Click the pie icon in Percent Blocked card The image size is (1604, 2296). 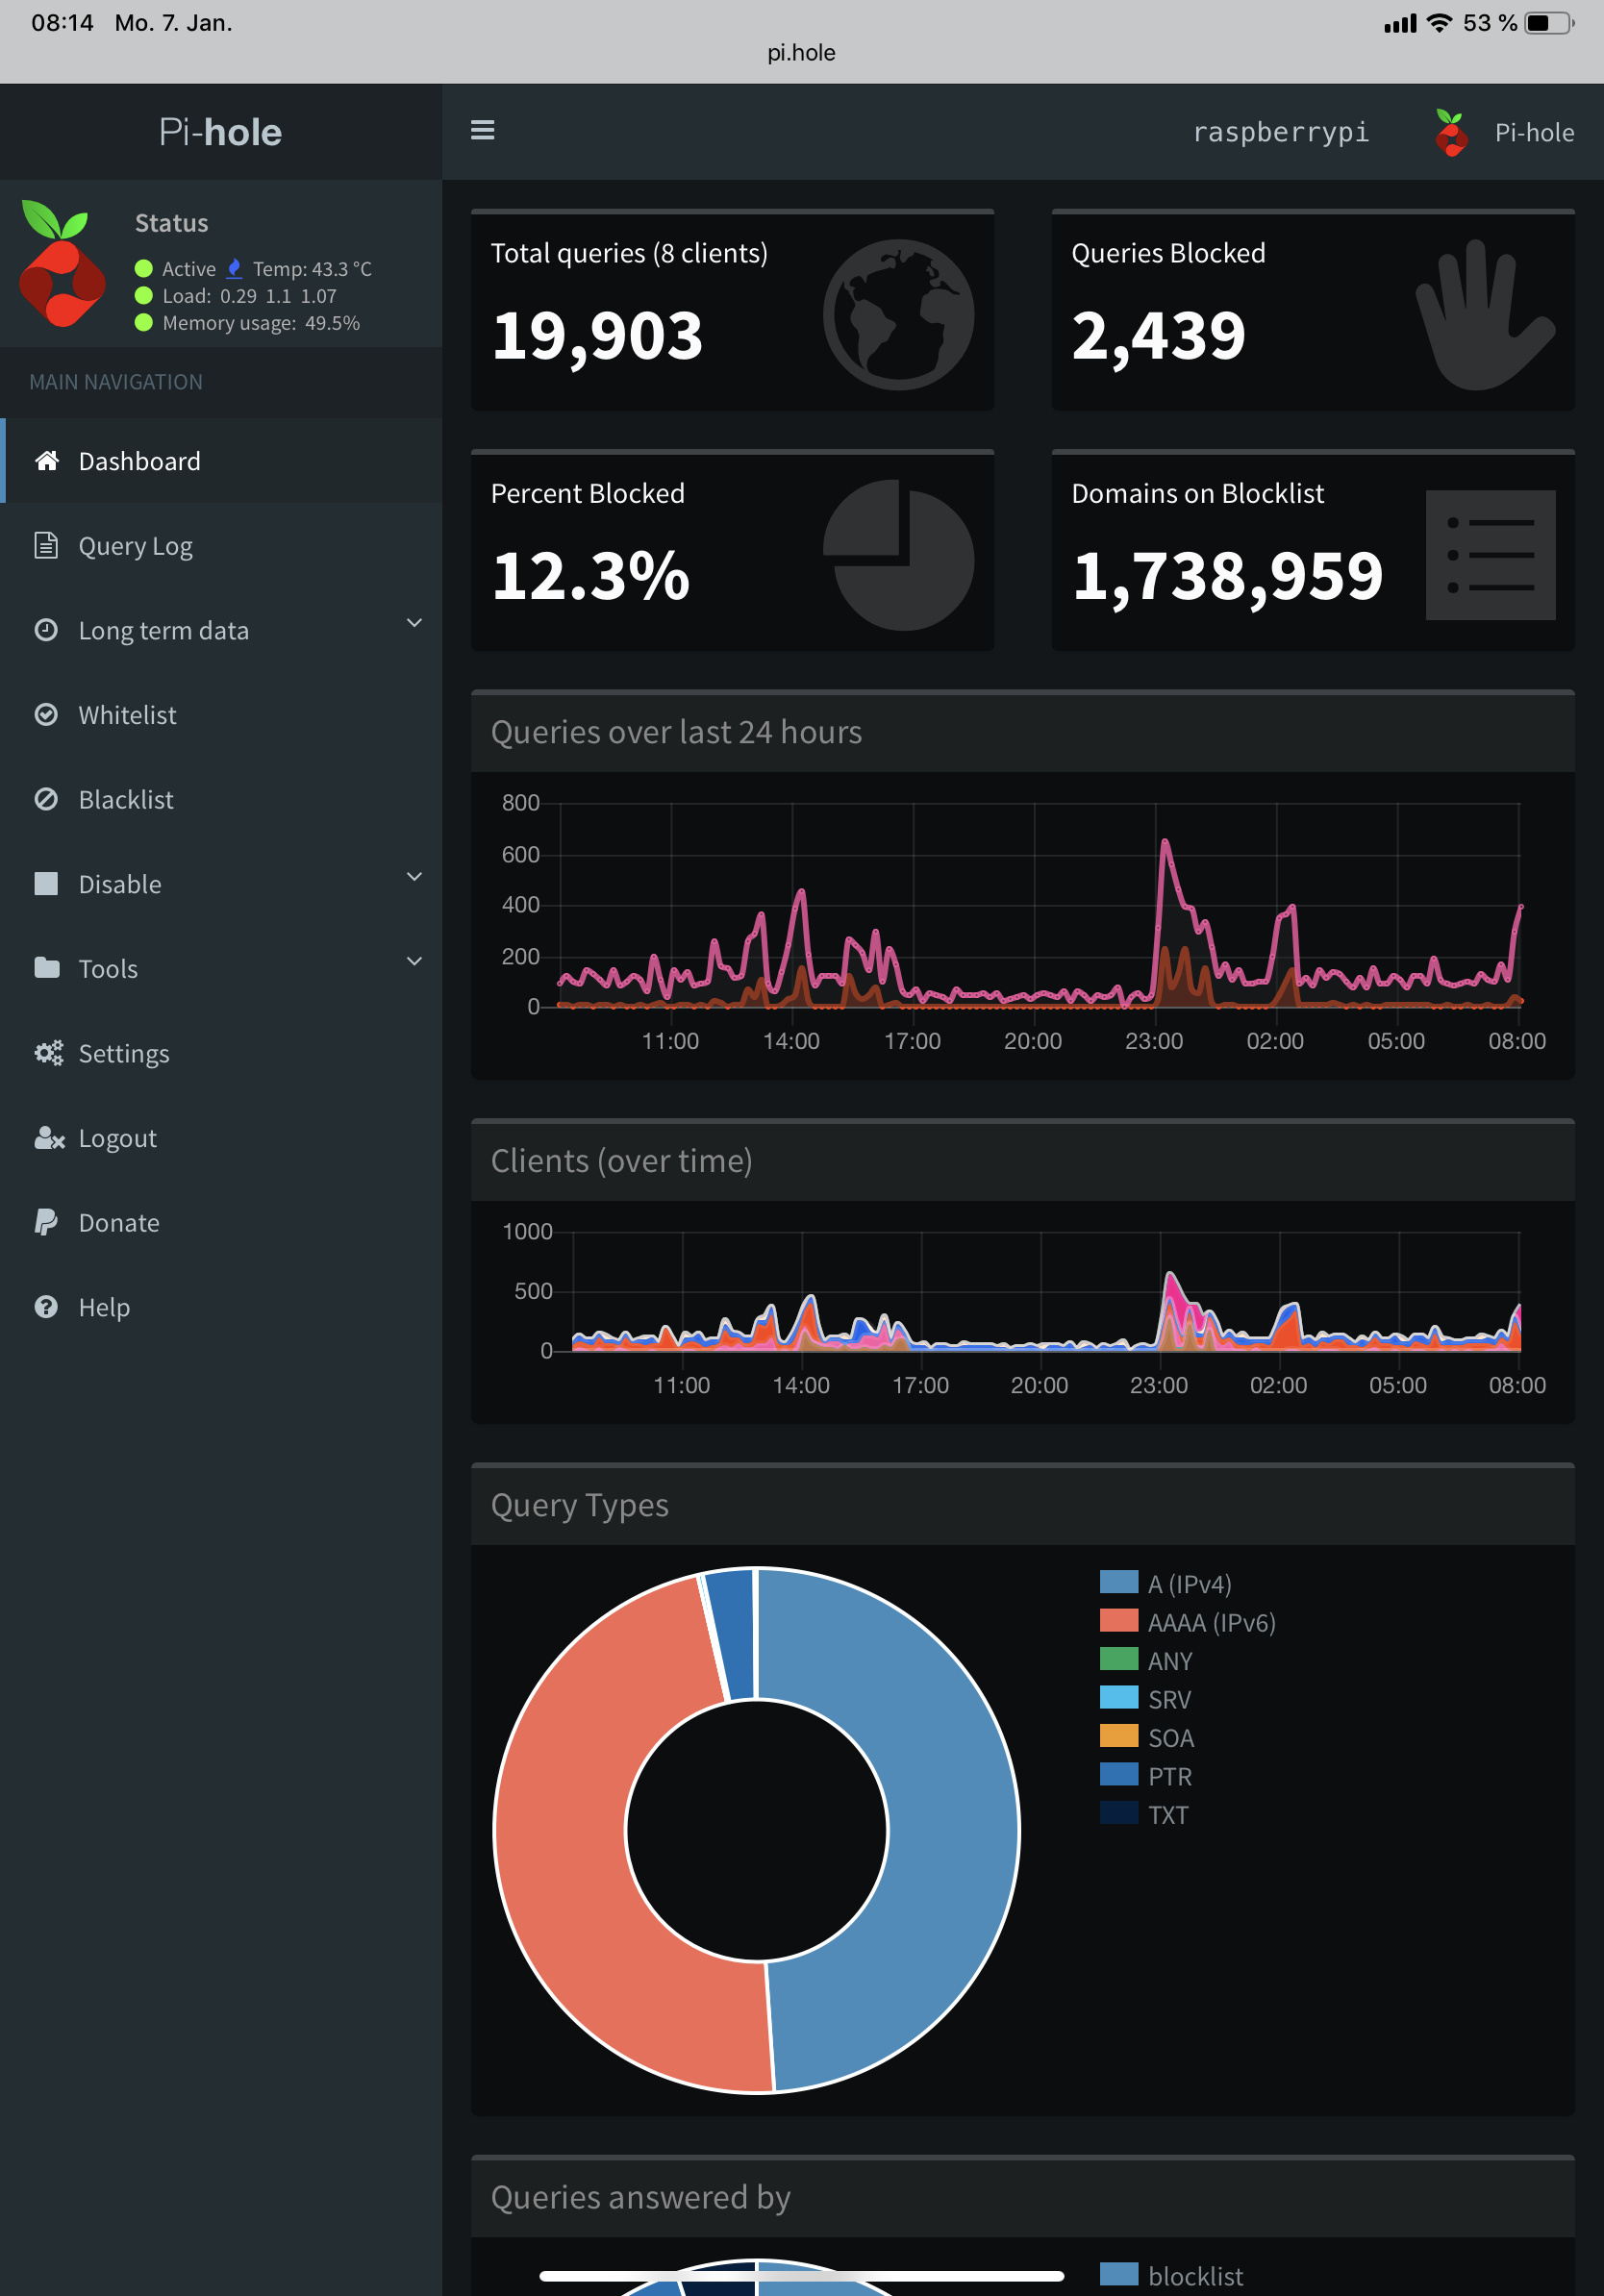point(898,555)
